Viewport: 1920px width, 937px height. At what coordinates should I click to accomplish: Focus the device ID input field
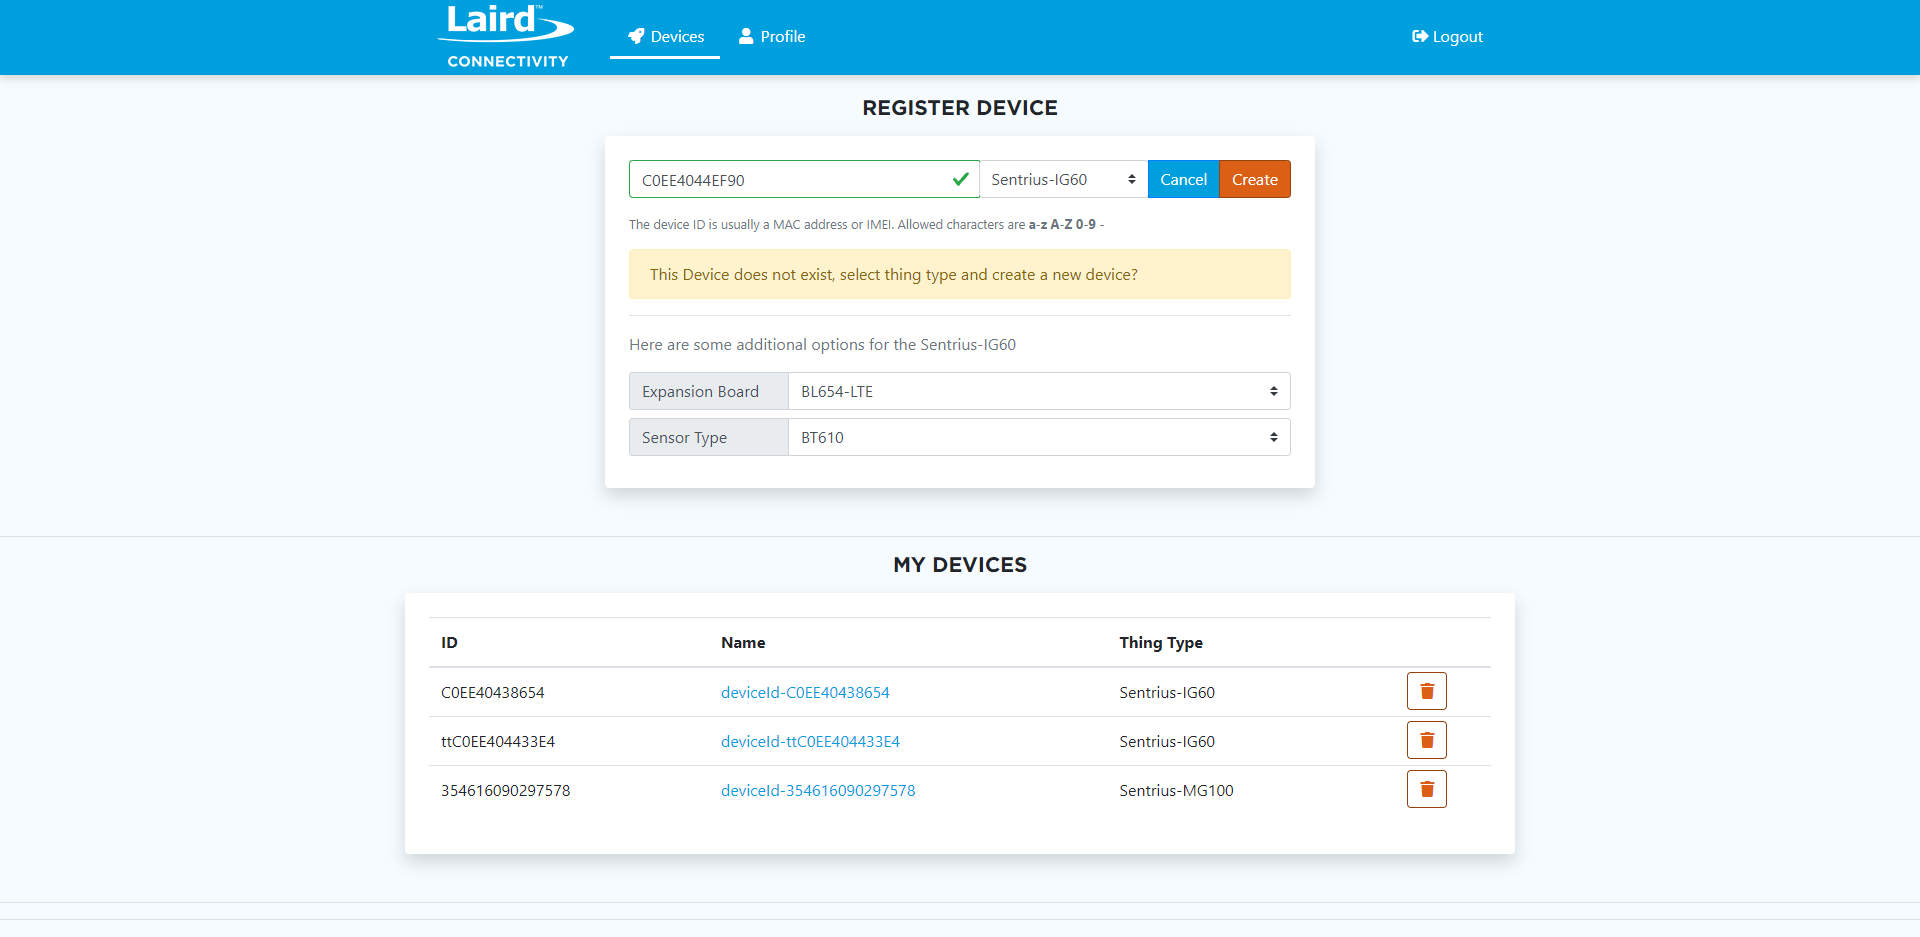[x=790, y=180]
